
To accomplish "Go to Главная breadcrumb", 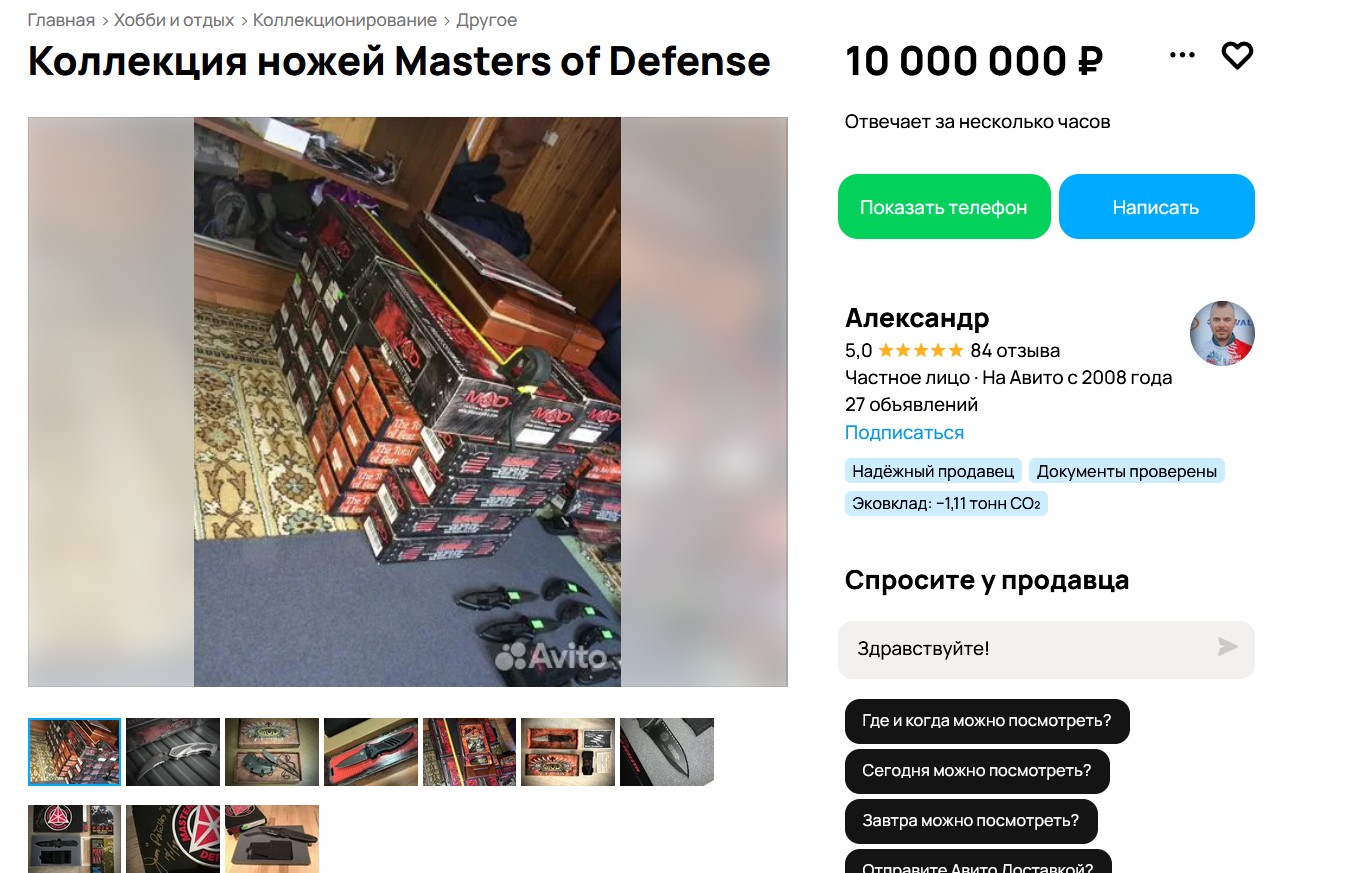I will (x=61, y=20).
